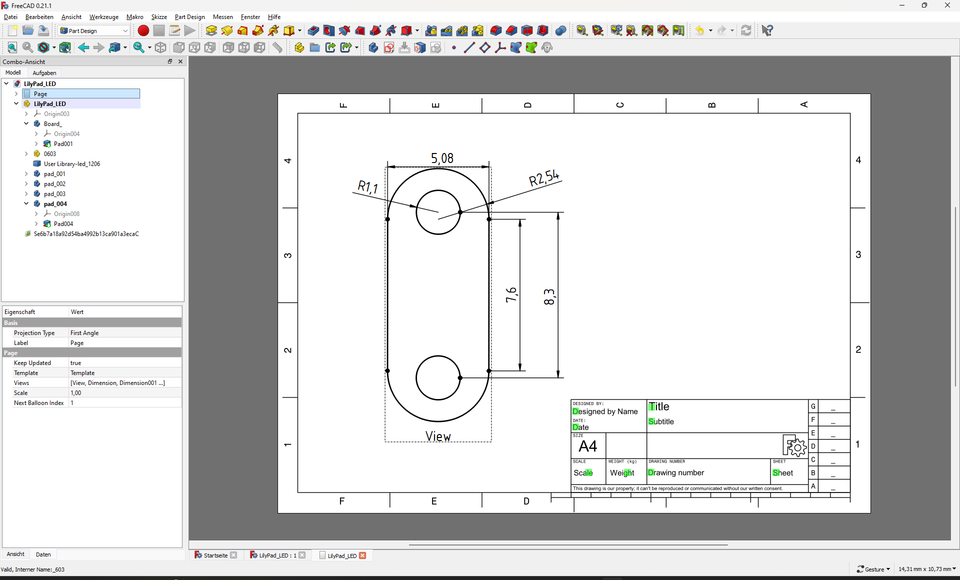Open the Part Design workbench selector
This screenshot has height=580, width=960.
(97, 31)
